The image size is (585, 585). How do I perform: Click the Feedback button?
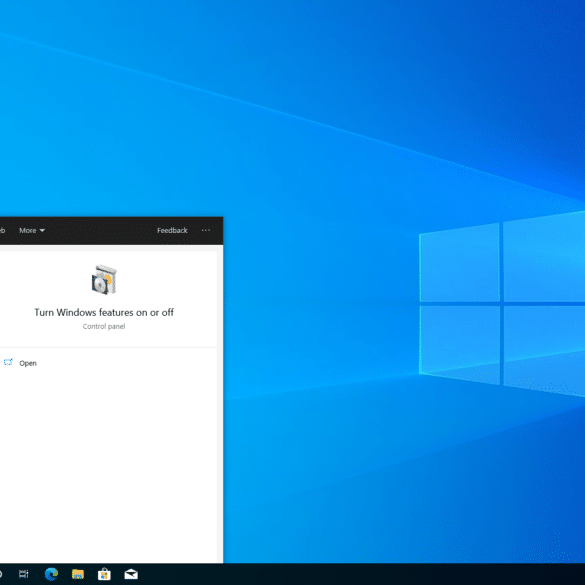click(172, 230)
